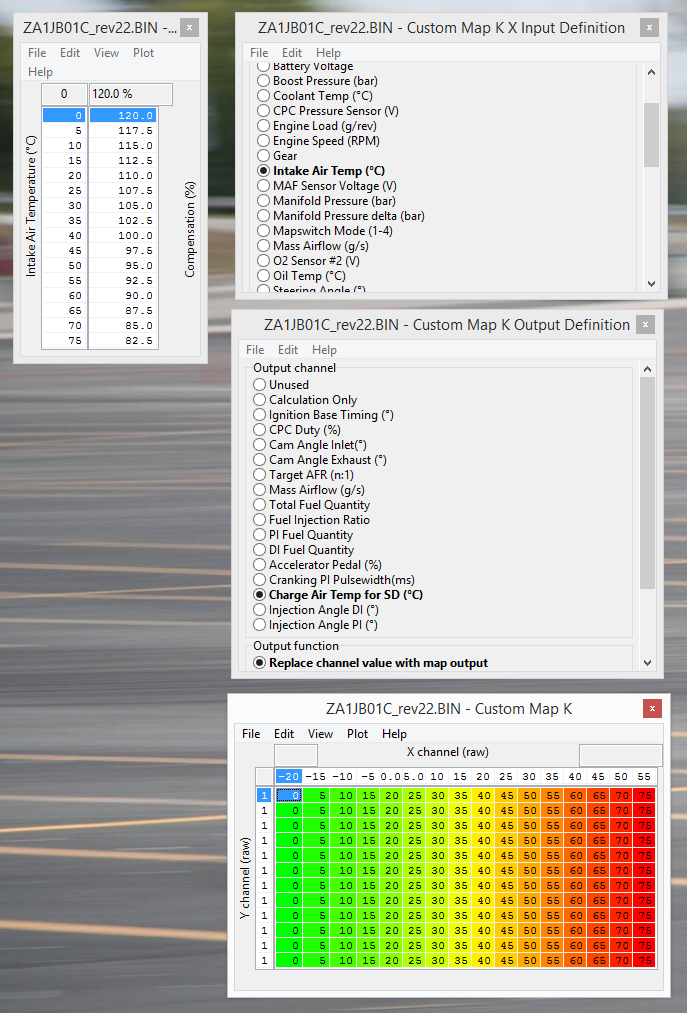Select Ignition Base Timing output channel
This screenshot has height=1013, width=687.
pos(260,415)
